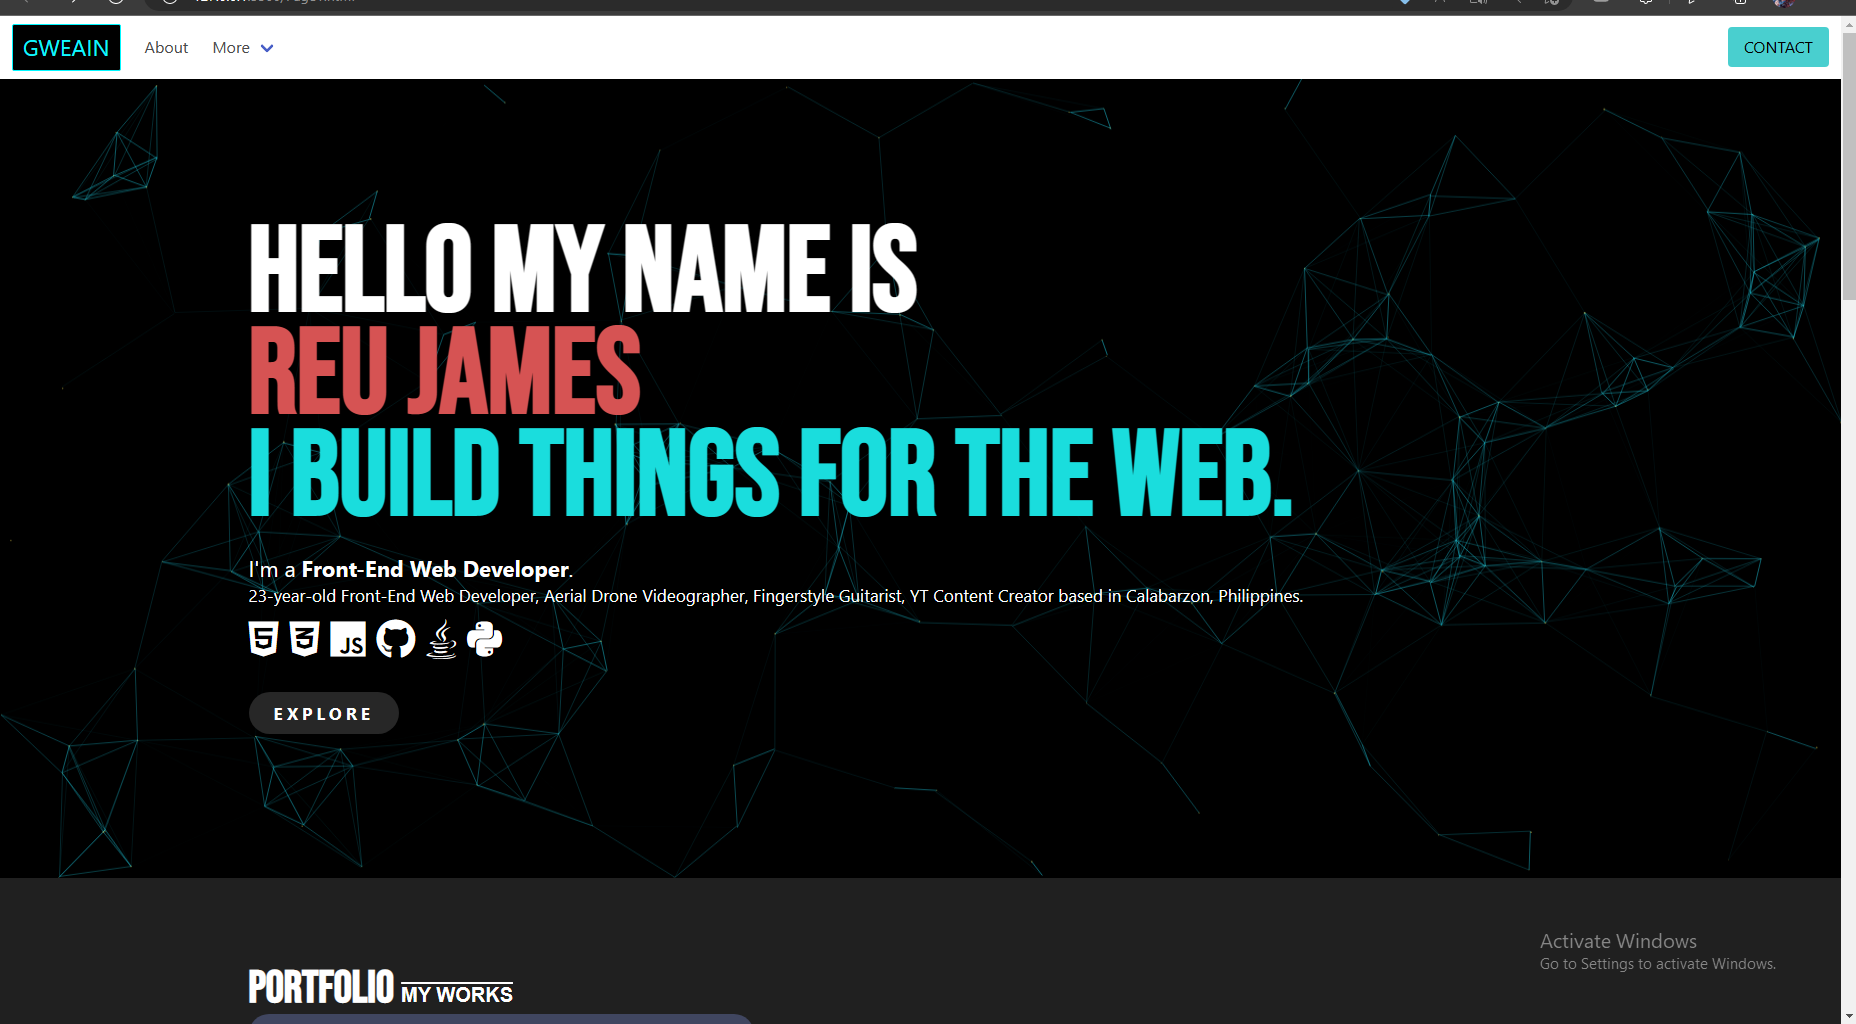Expand the More dropdown menu

pyautogui.click(x=243, y=48)
